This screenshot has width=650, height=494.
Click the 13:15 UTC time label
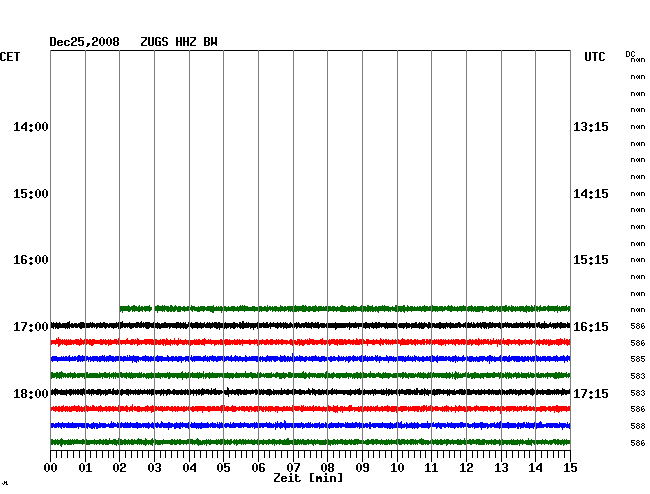pos(591,126)
